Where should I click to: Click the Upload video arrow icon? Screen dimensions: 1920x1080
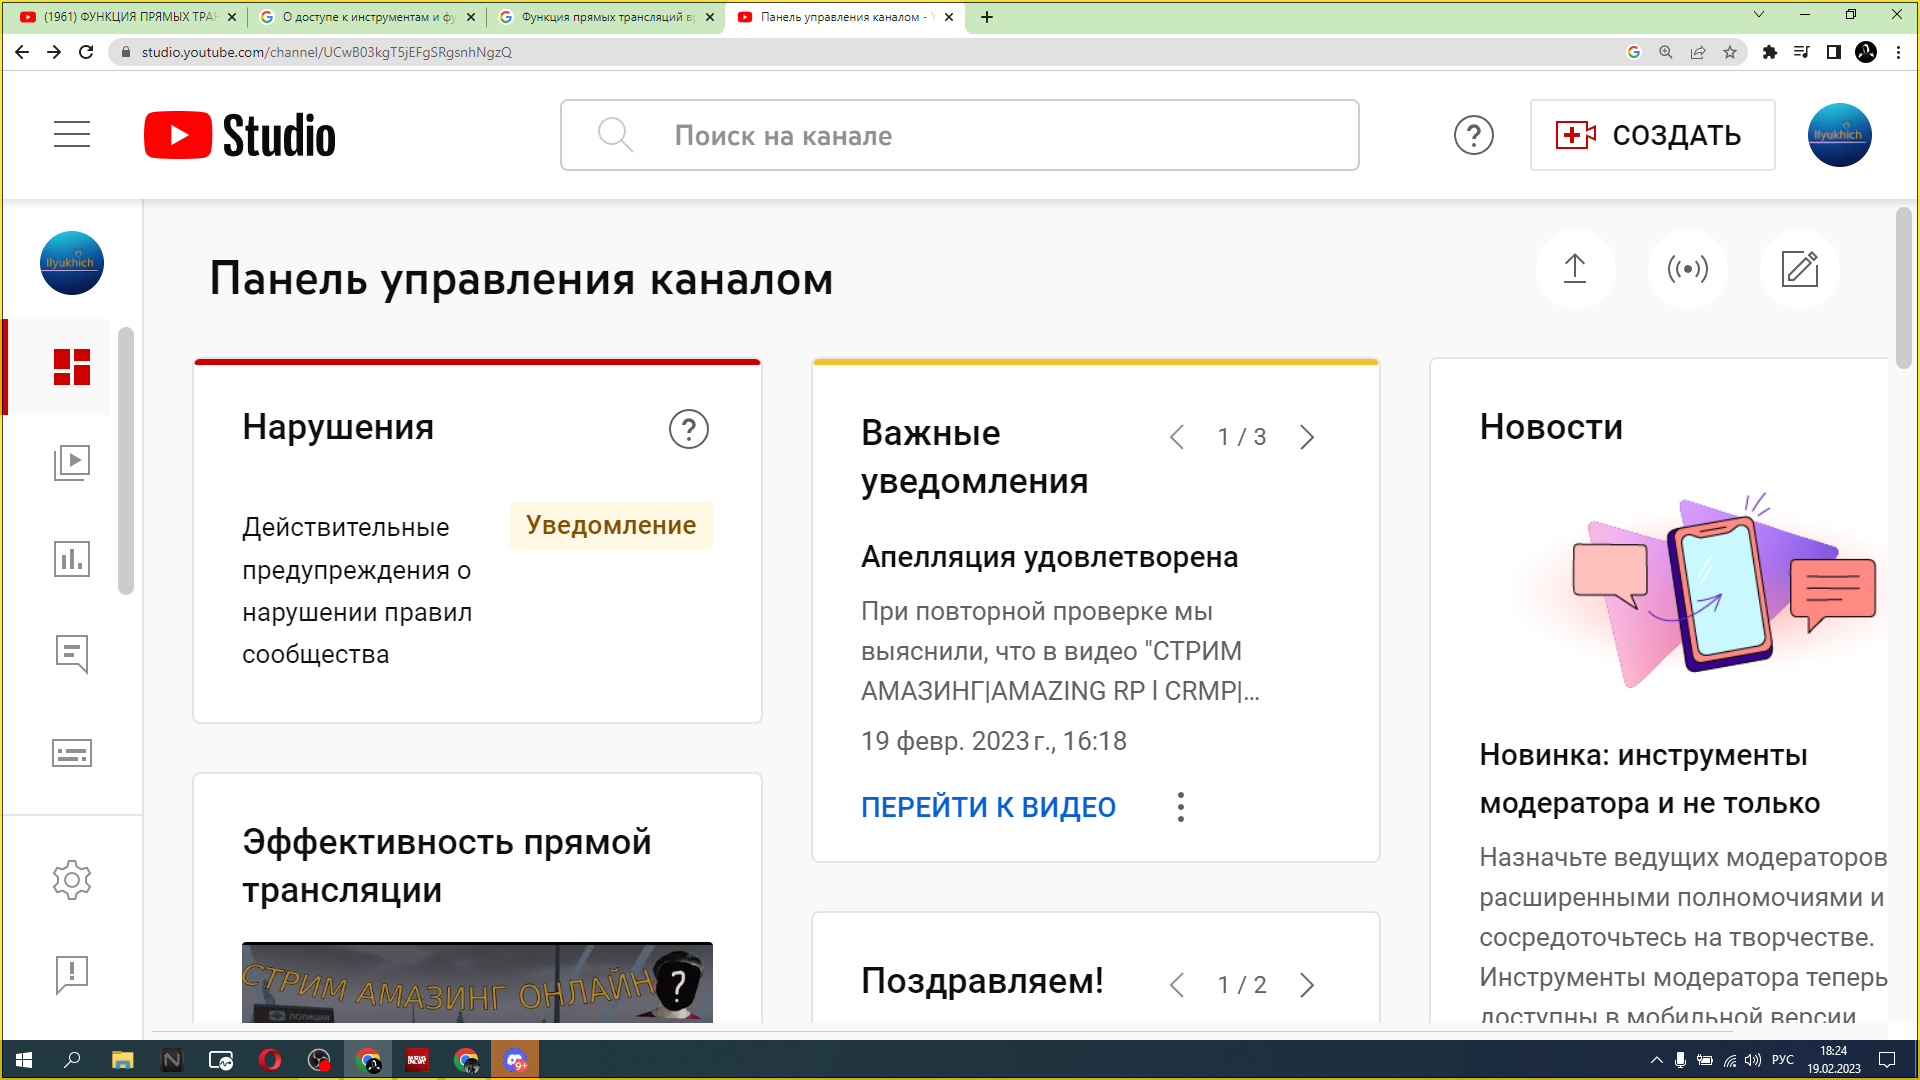tap(1575, 269)
